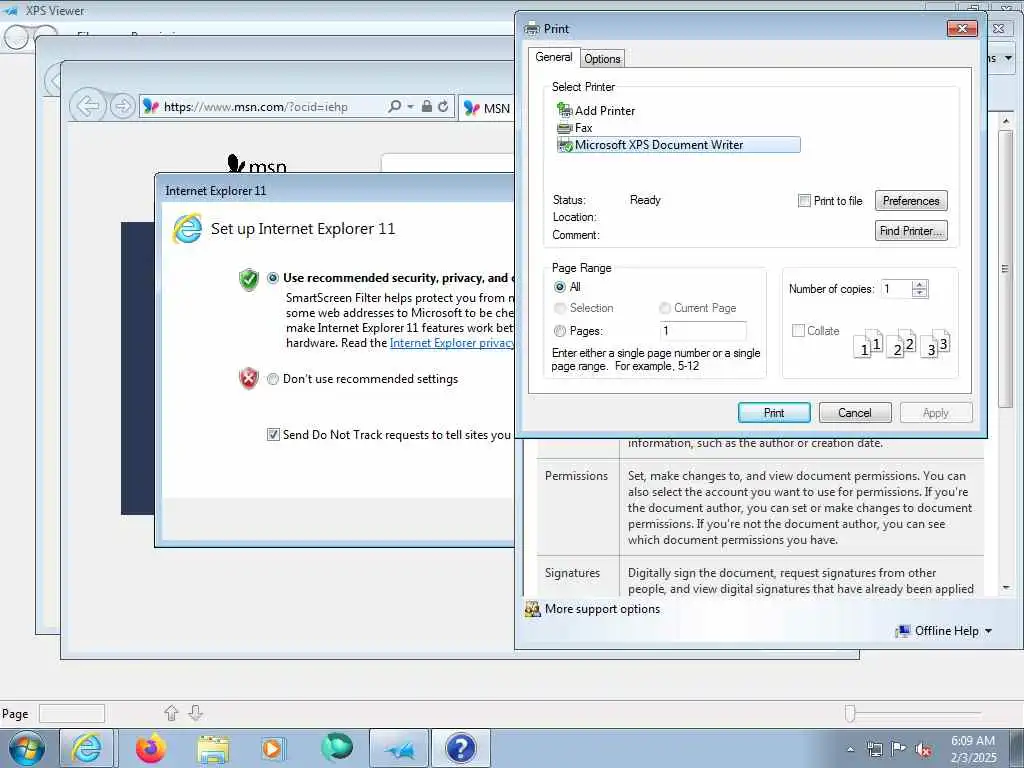The height and width of the screenshot is (768, 1024).
Task: Go to previous page with up arrow
Action: 171,712
